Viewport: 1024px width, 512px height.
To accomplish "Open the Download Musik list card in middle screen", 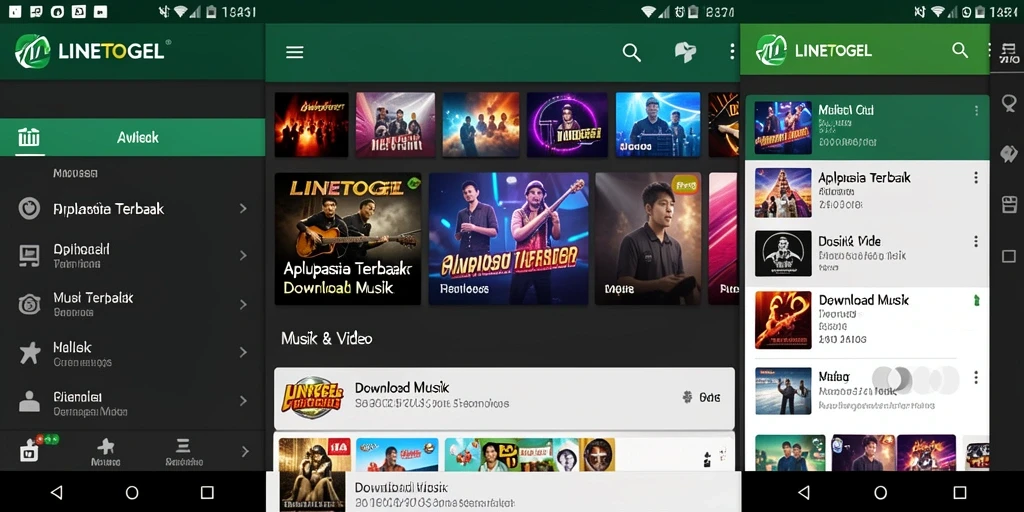I will [504, 398].
